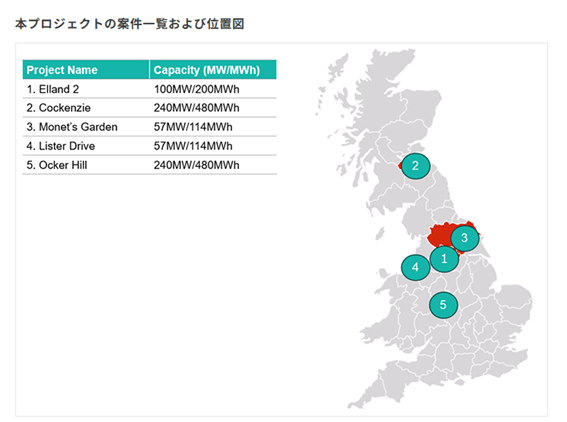Screen dimensions: 567x422
Task: Click the Ocker Hill project name
Action: (x=56, y=165)
